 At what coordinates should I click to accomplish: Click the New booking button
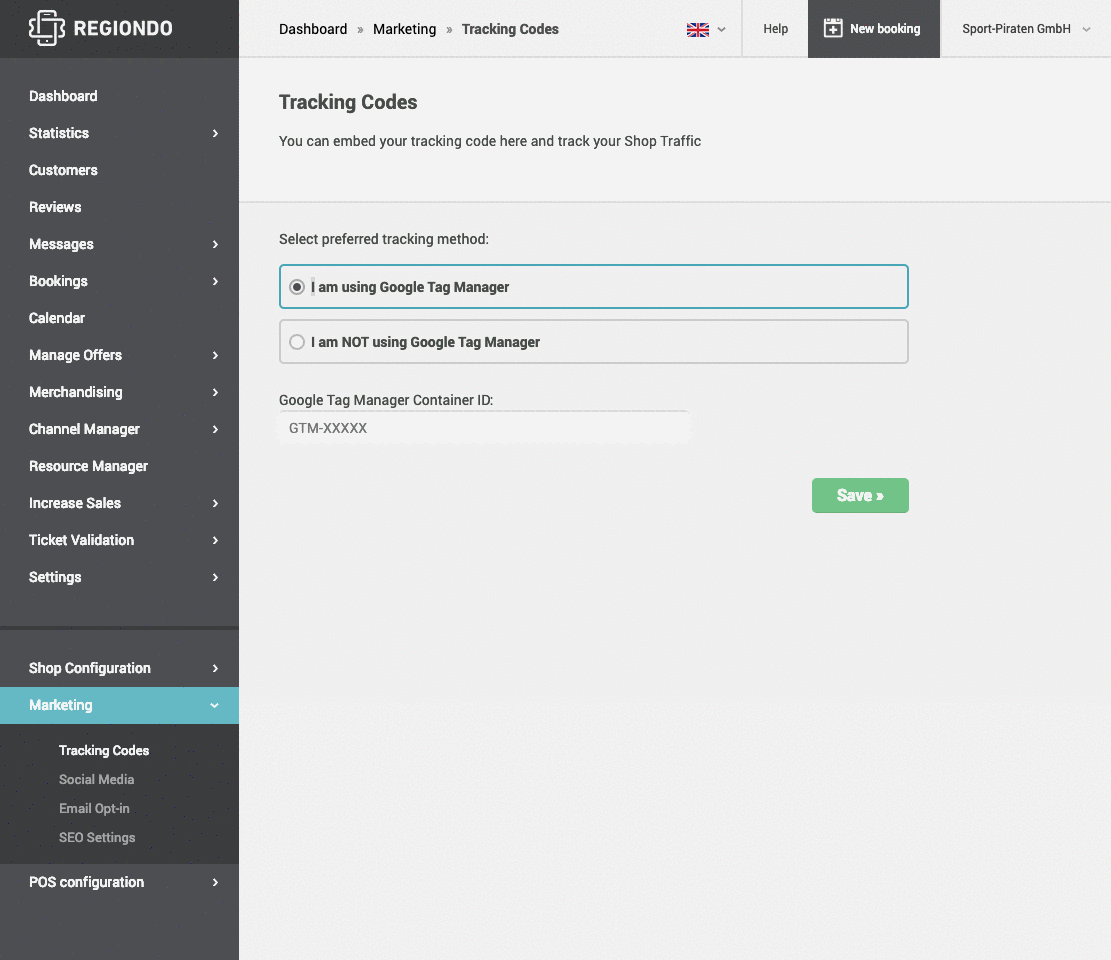coord(874,29)
